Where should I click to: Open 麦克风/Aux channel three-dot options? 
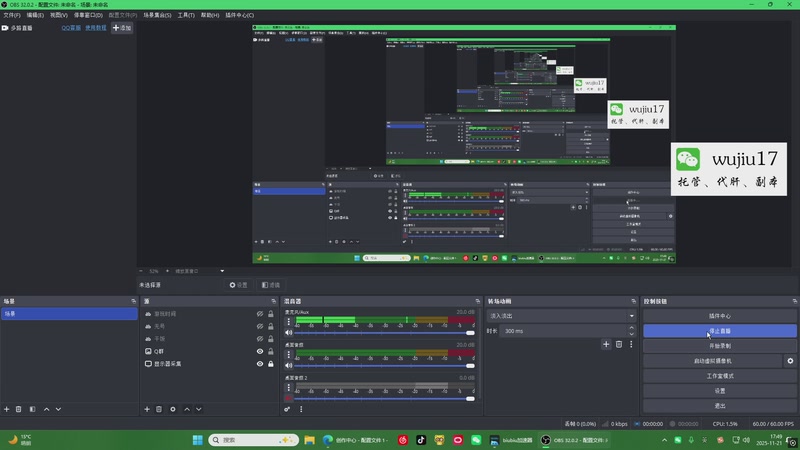coord(289,321)
